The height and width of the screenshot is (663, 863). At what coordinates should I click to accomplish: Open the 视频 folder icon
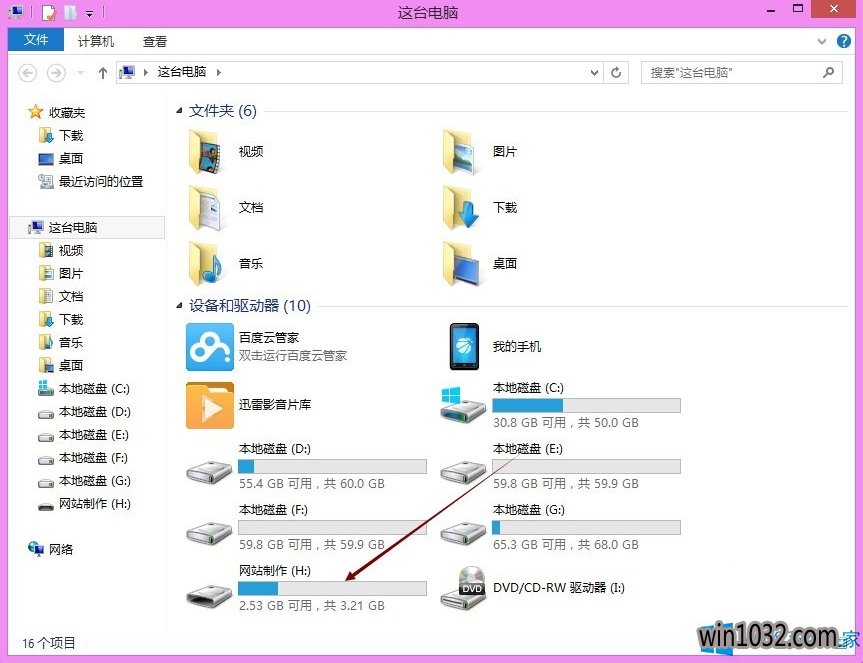[x=209, y=152]
